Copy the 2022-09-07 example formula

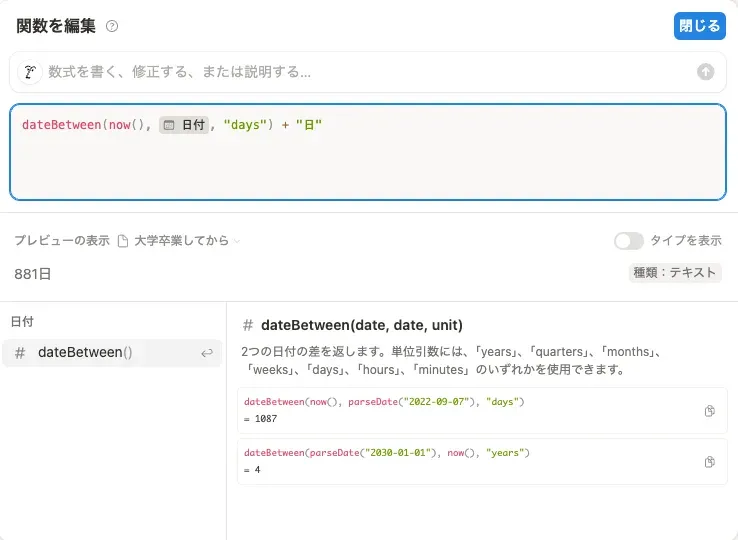click(x=709, y=411)
